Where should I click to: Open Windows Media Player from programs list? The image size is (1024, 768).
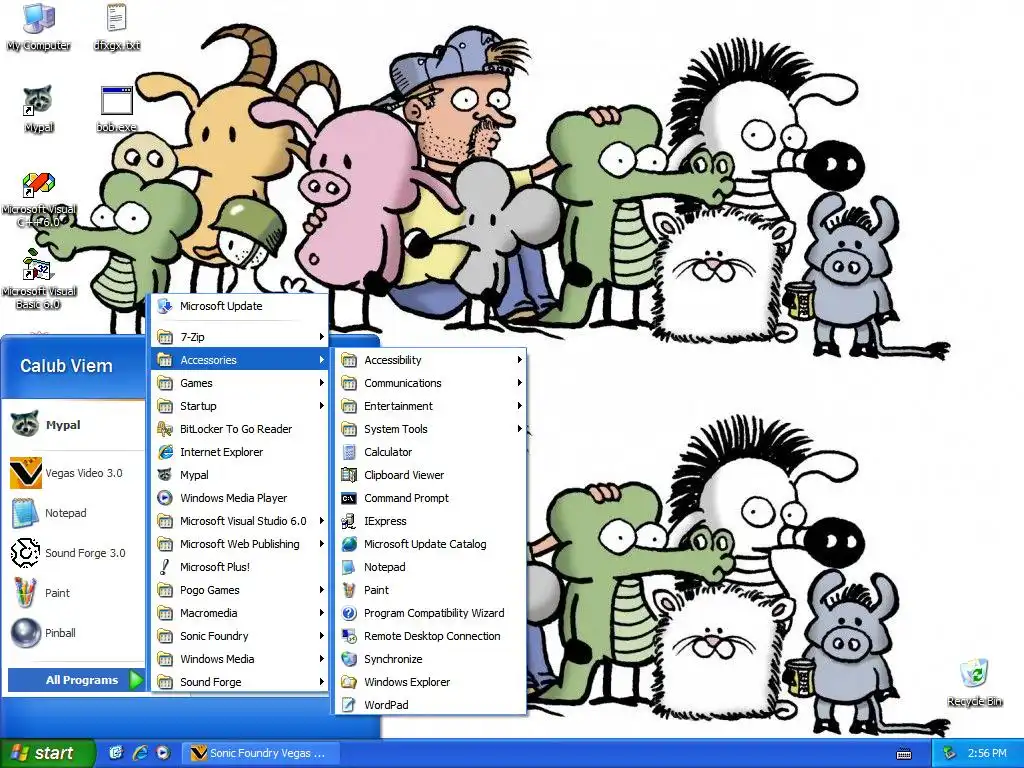(240, 498)
